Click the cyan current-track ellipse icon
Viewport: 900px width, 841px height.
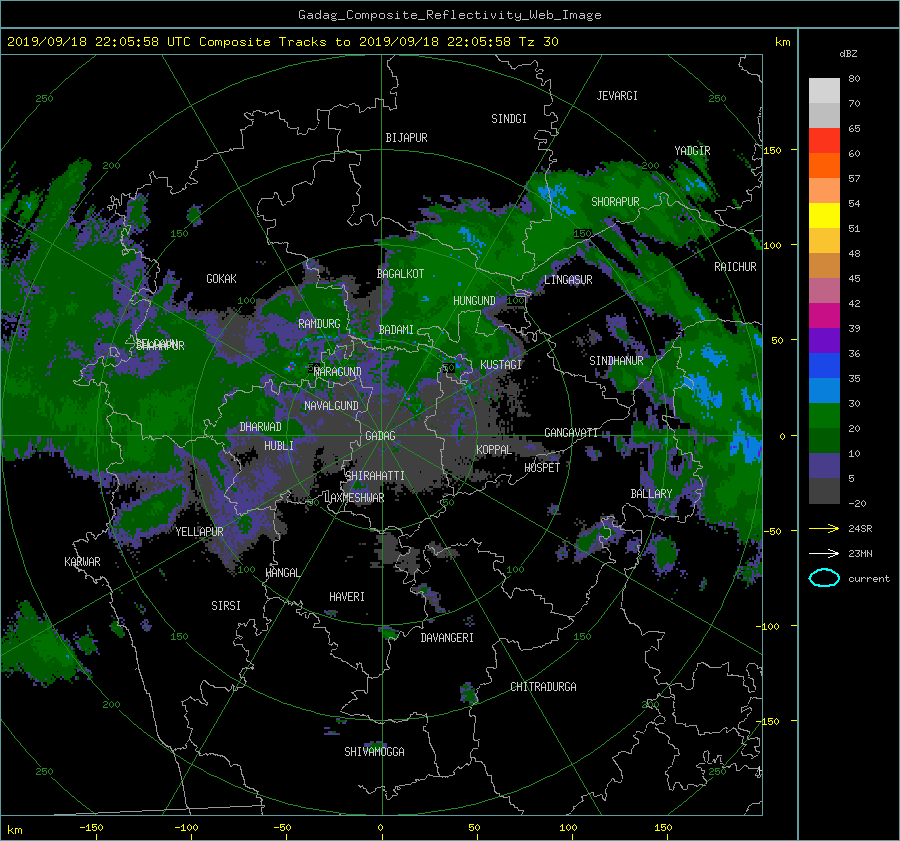pyautogui.click(x=824, y=578)
